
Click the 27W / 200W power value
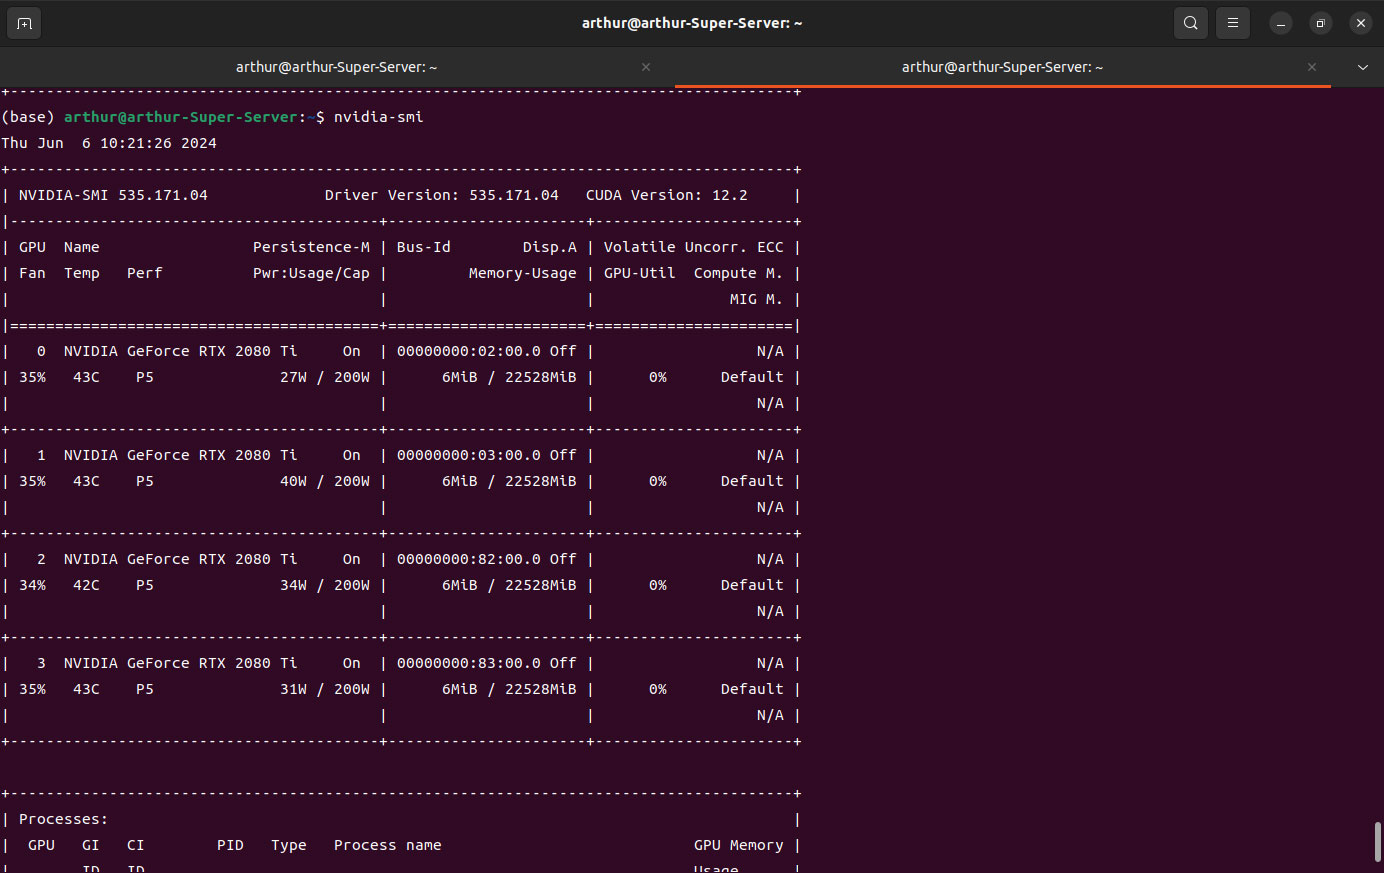324,377
